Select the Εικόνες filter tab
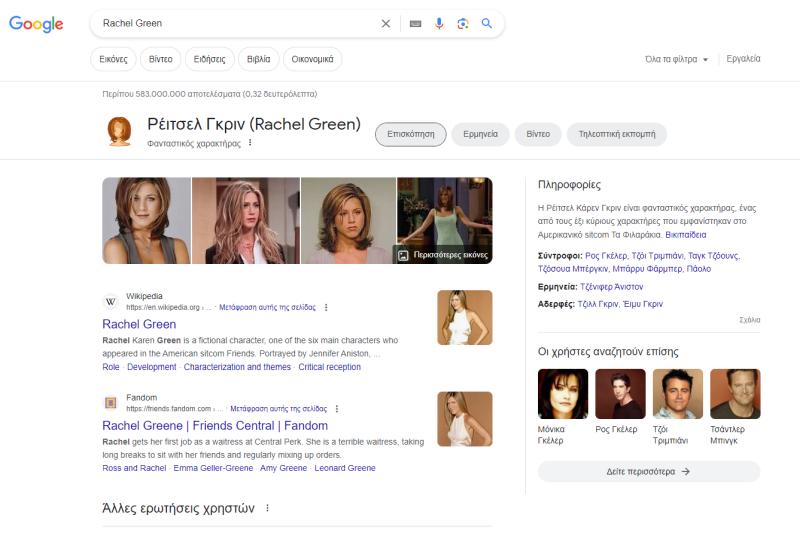 [113, 59]
